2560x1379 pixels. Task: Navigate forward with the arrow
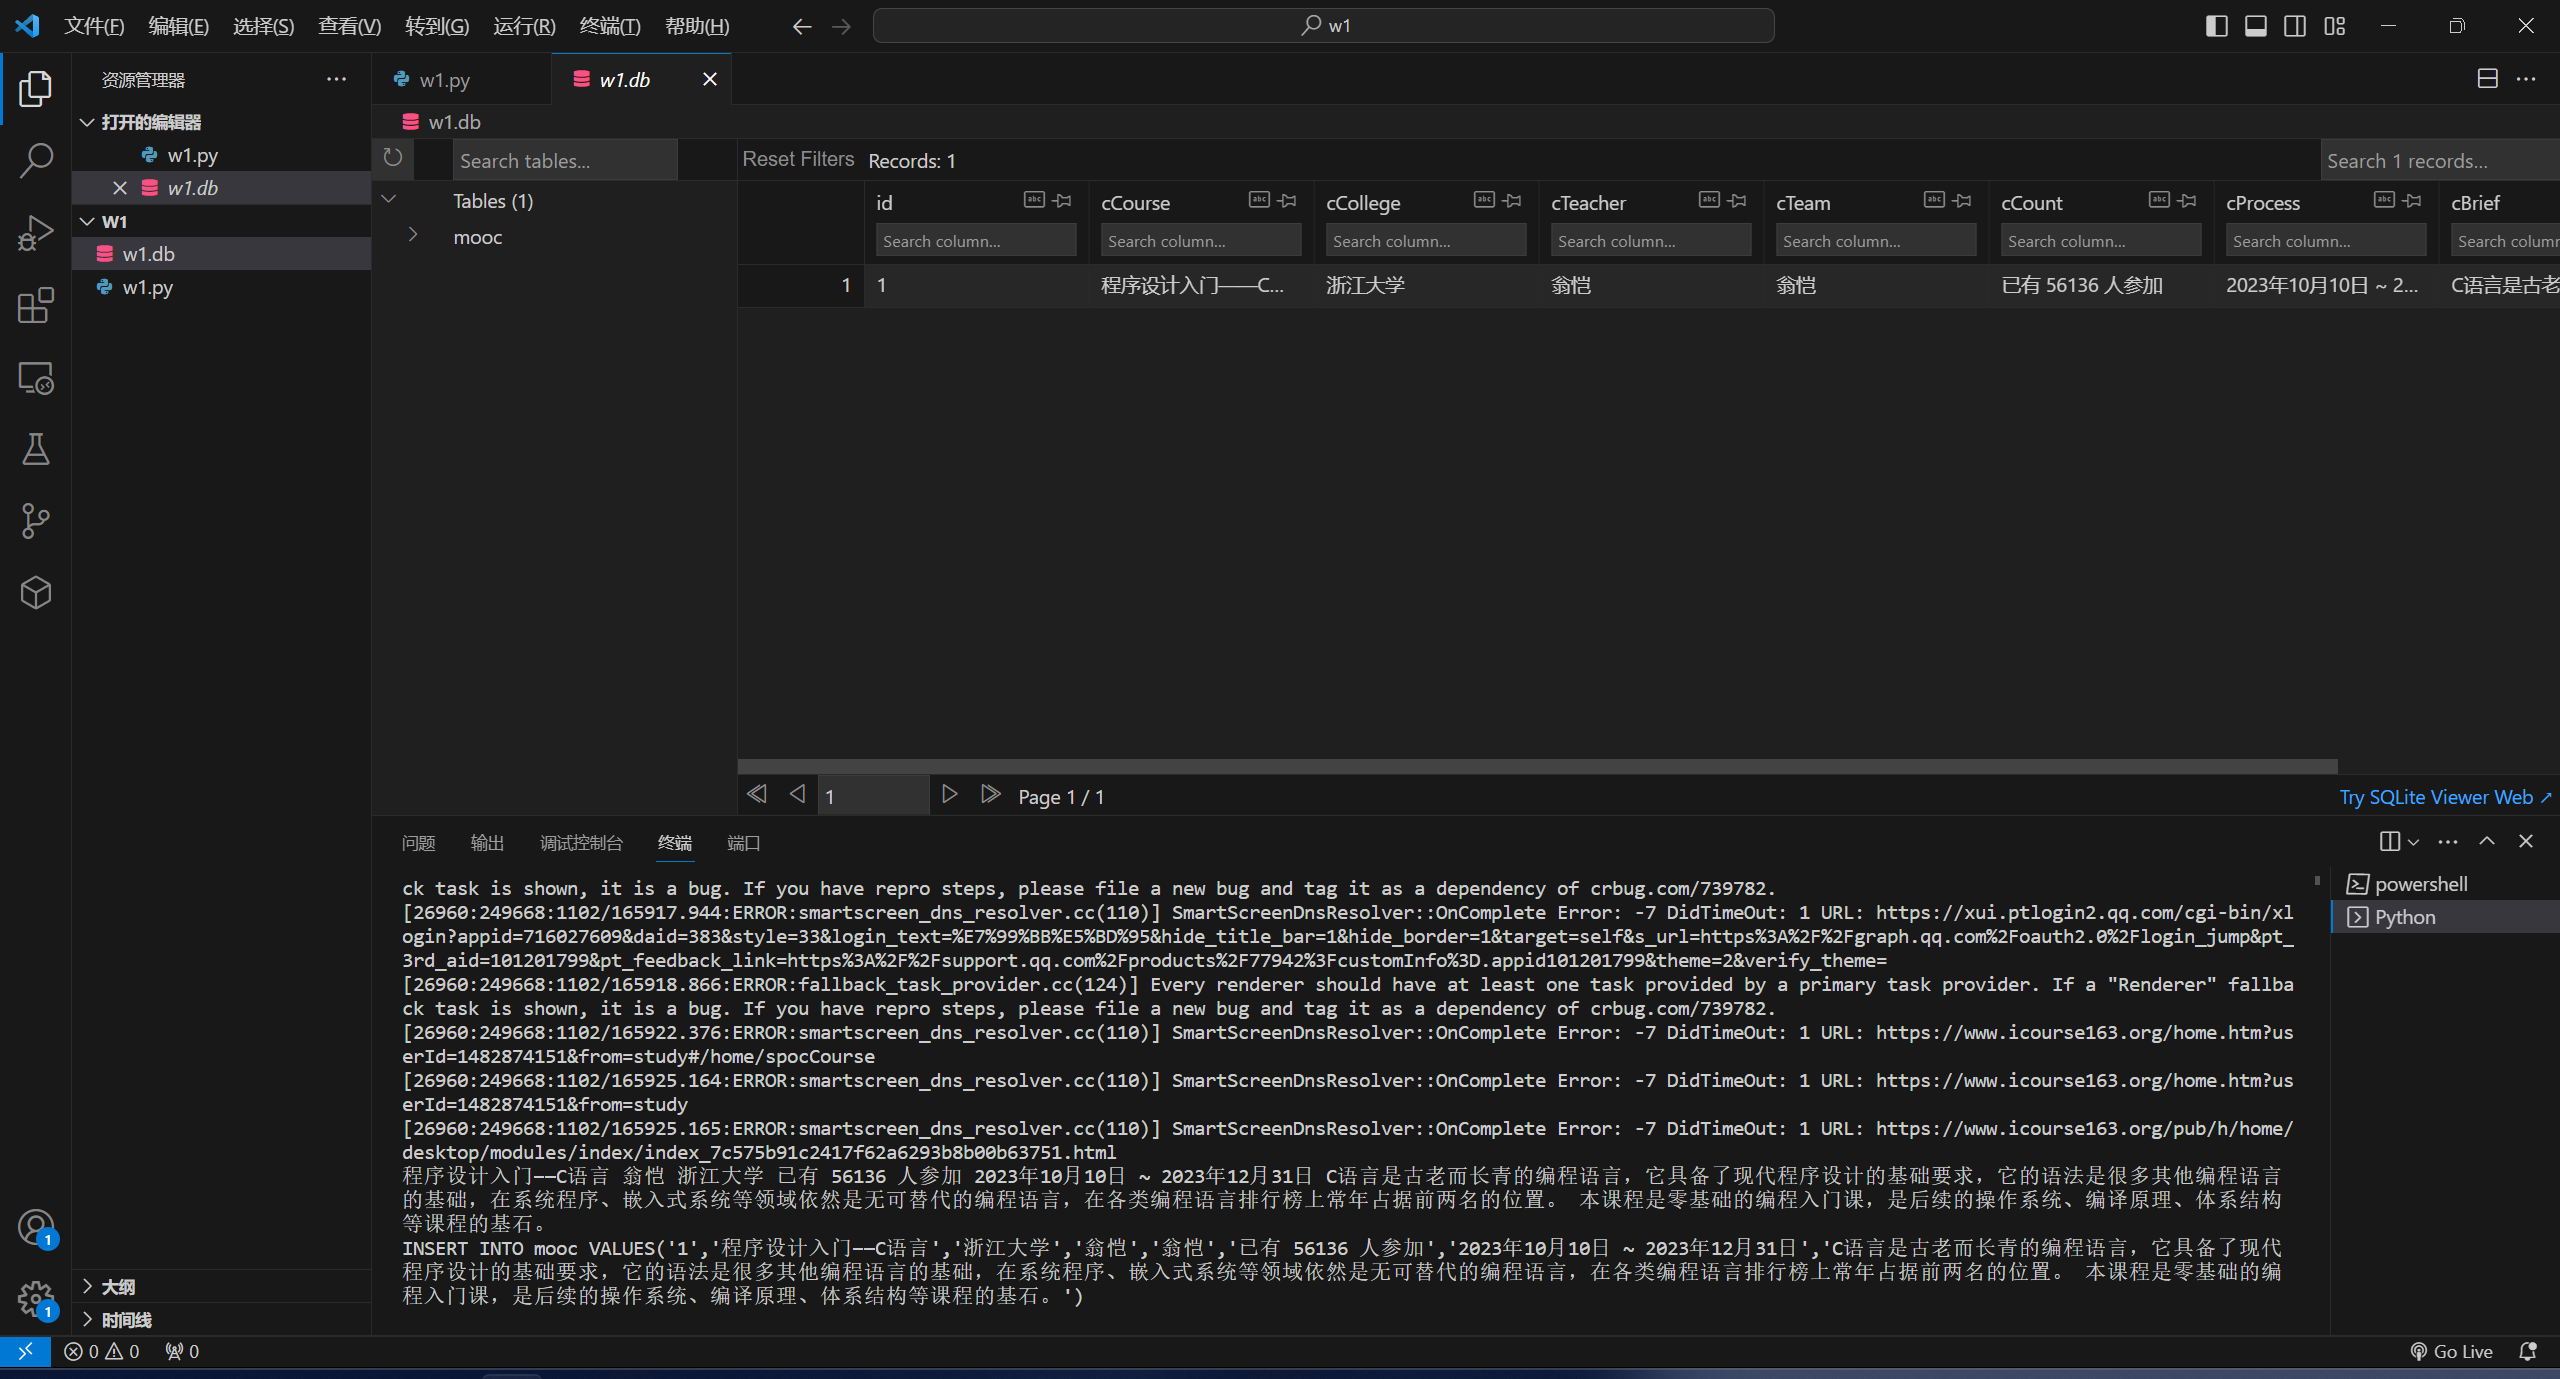tap(841, 26)
